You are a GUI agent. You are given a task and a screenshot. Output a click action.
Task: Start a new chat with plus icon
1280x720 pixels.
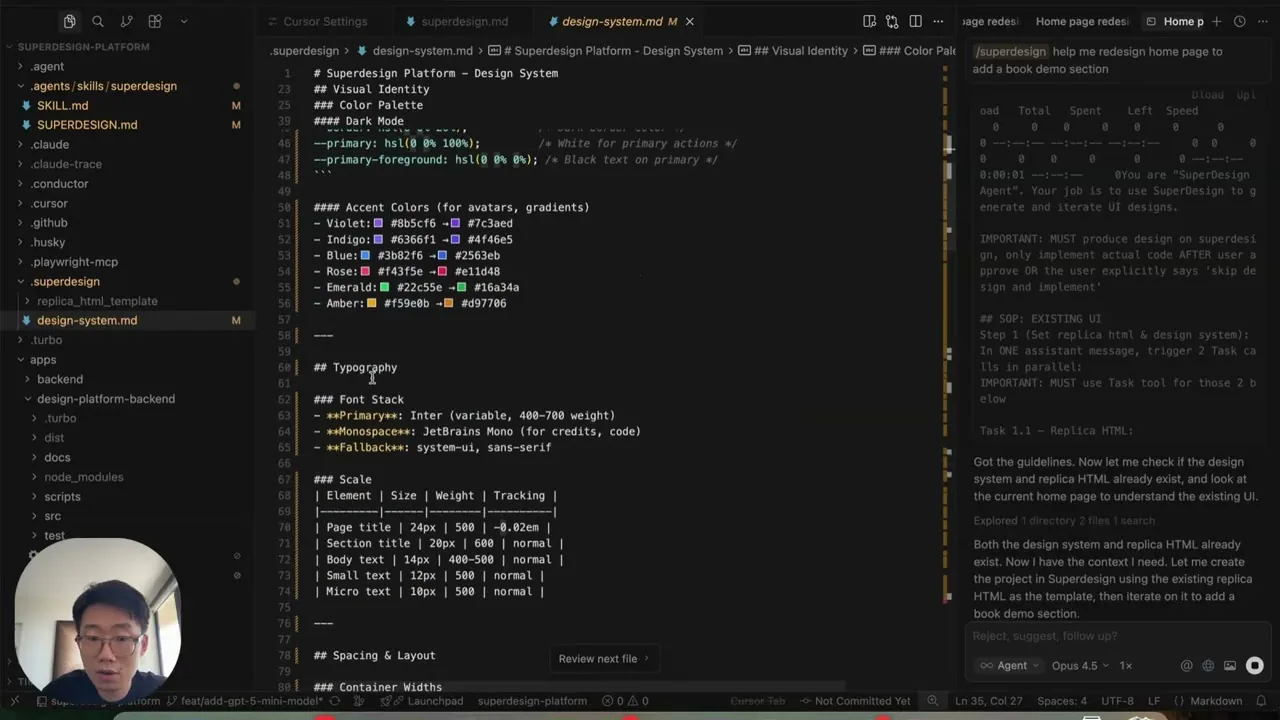tap(1217, 21)
